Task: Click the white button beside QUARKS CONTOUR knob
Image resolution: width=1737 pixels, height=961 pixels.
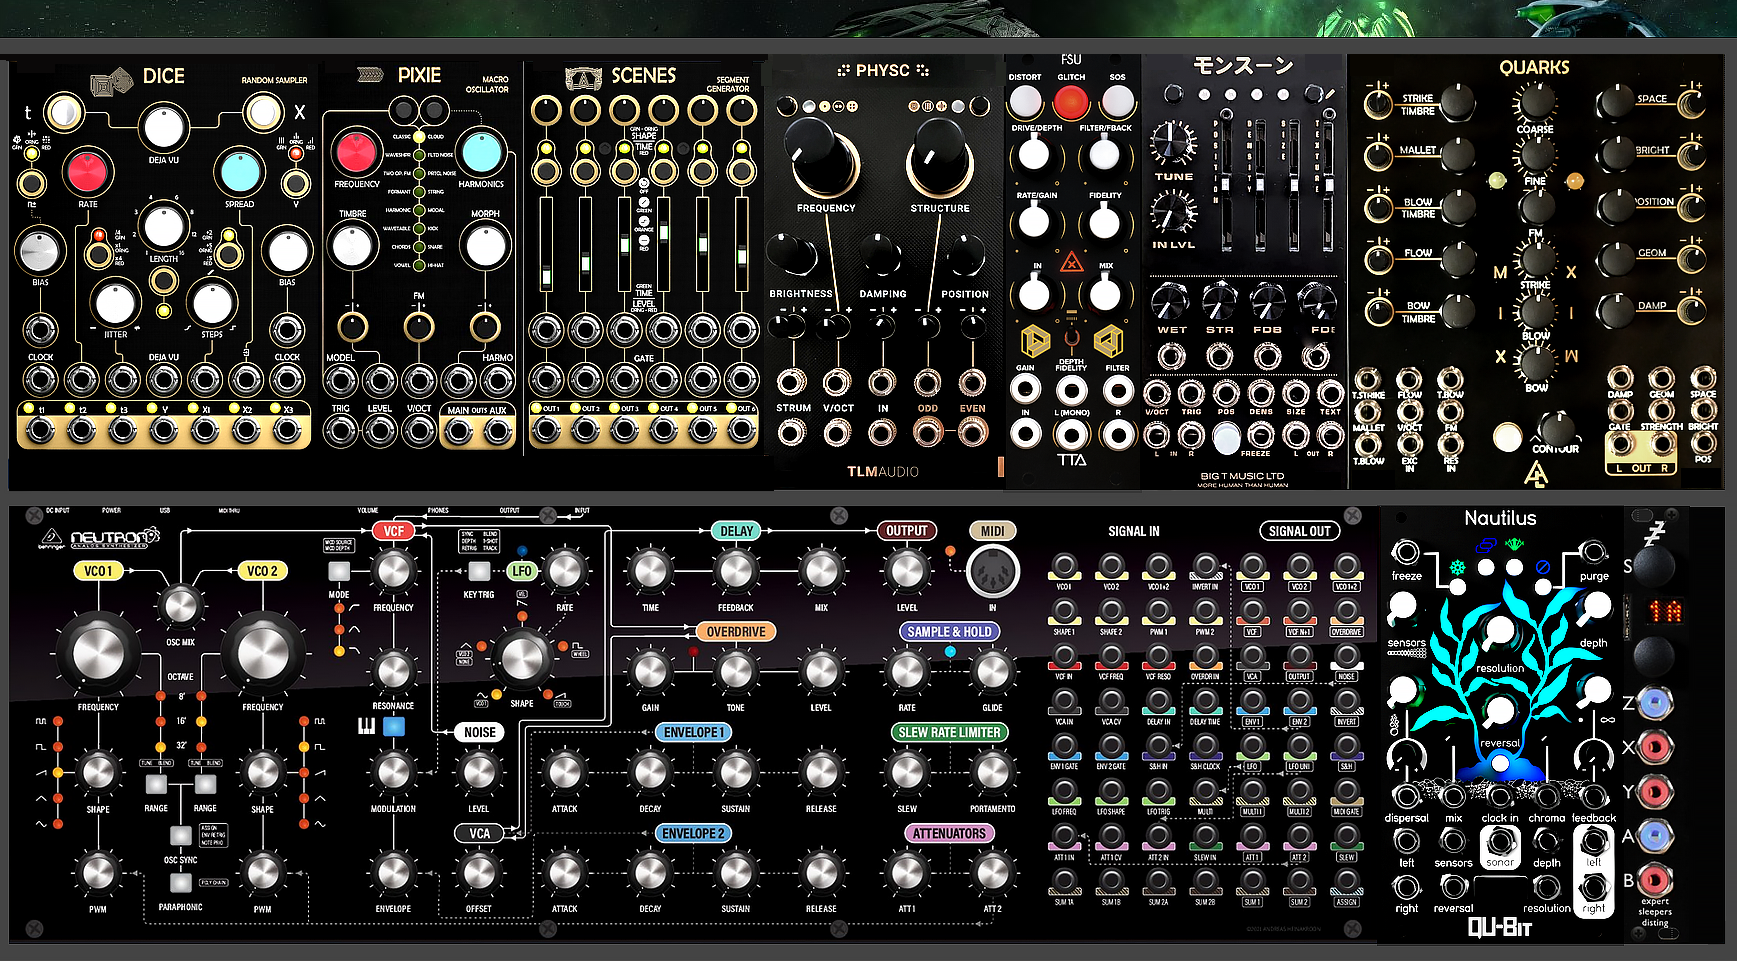Action: pos(1507,437)
